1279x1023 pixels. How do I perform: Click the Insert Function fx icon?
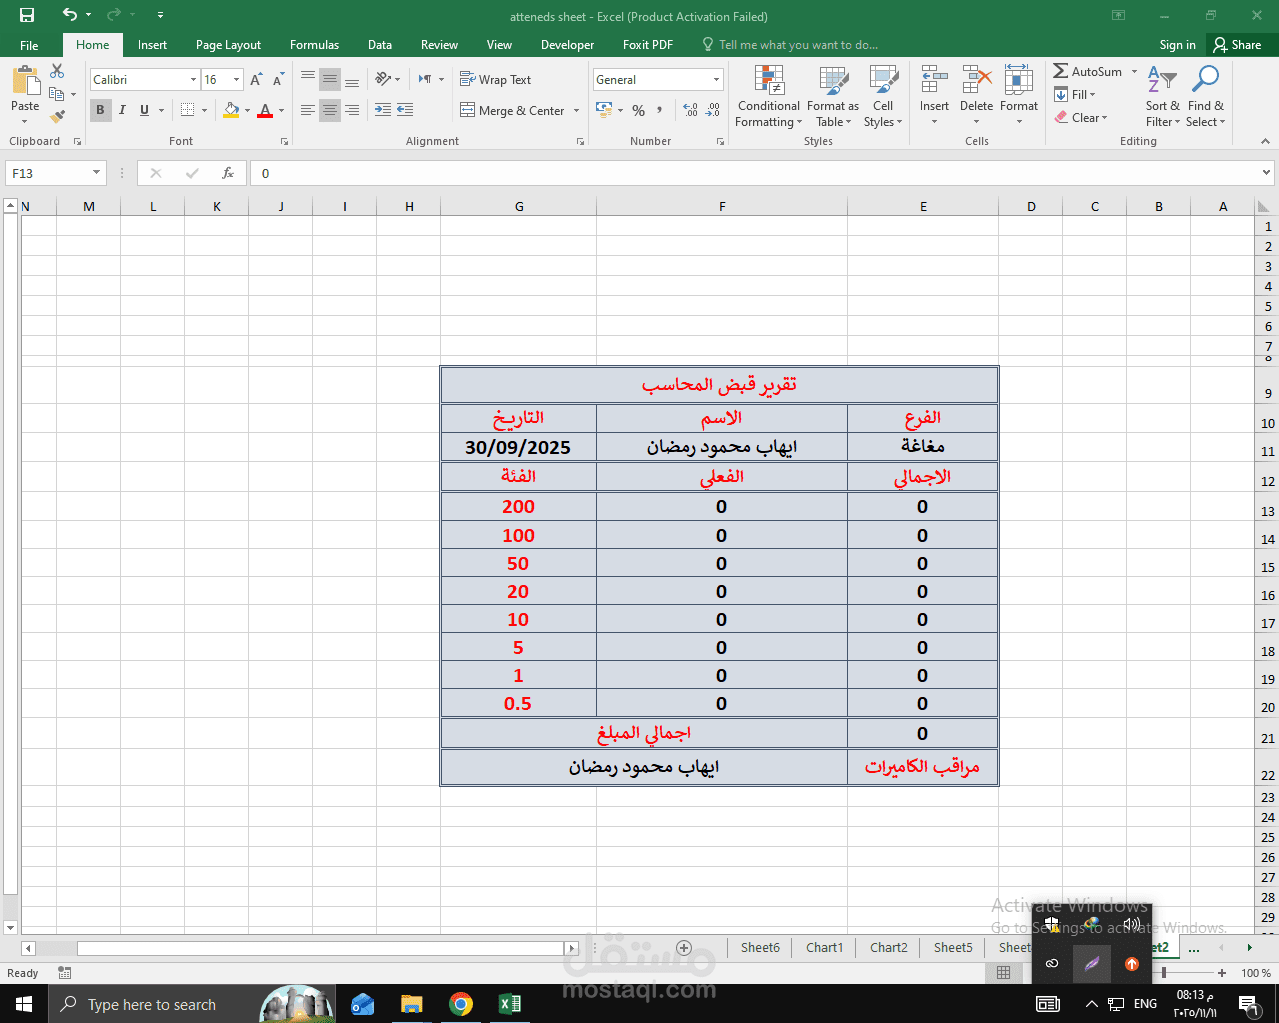[228, 173]
